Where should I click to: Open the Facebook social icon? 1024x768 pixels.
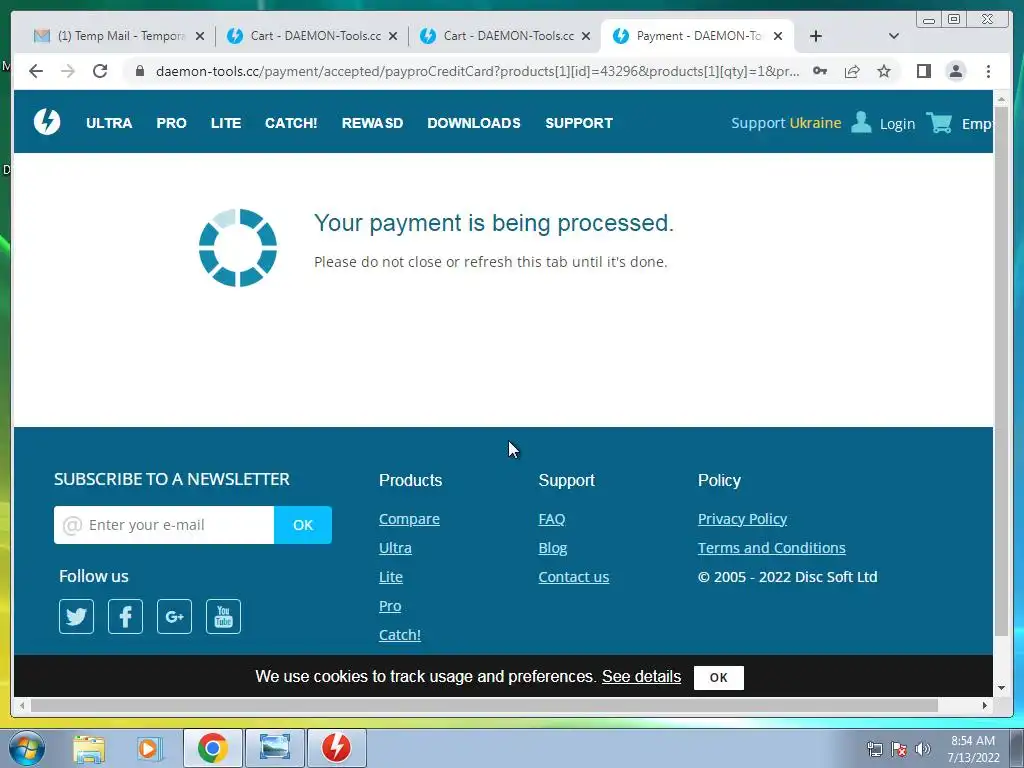[125, 616]
